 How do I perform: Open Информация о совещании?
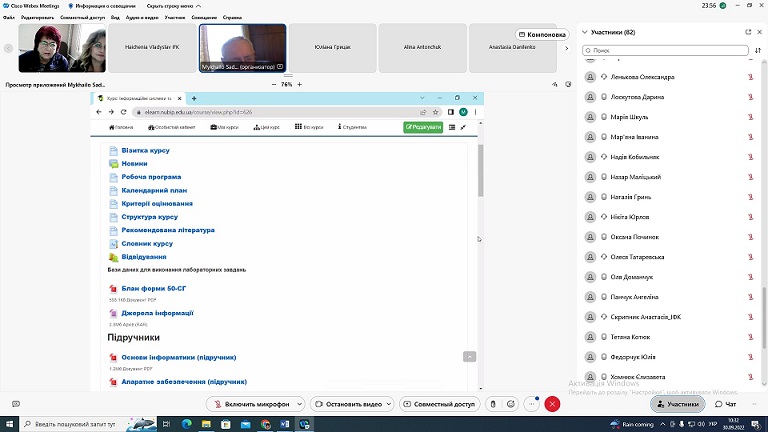pos(102,6)
